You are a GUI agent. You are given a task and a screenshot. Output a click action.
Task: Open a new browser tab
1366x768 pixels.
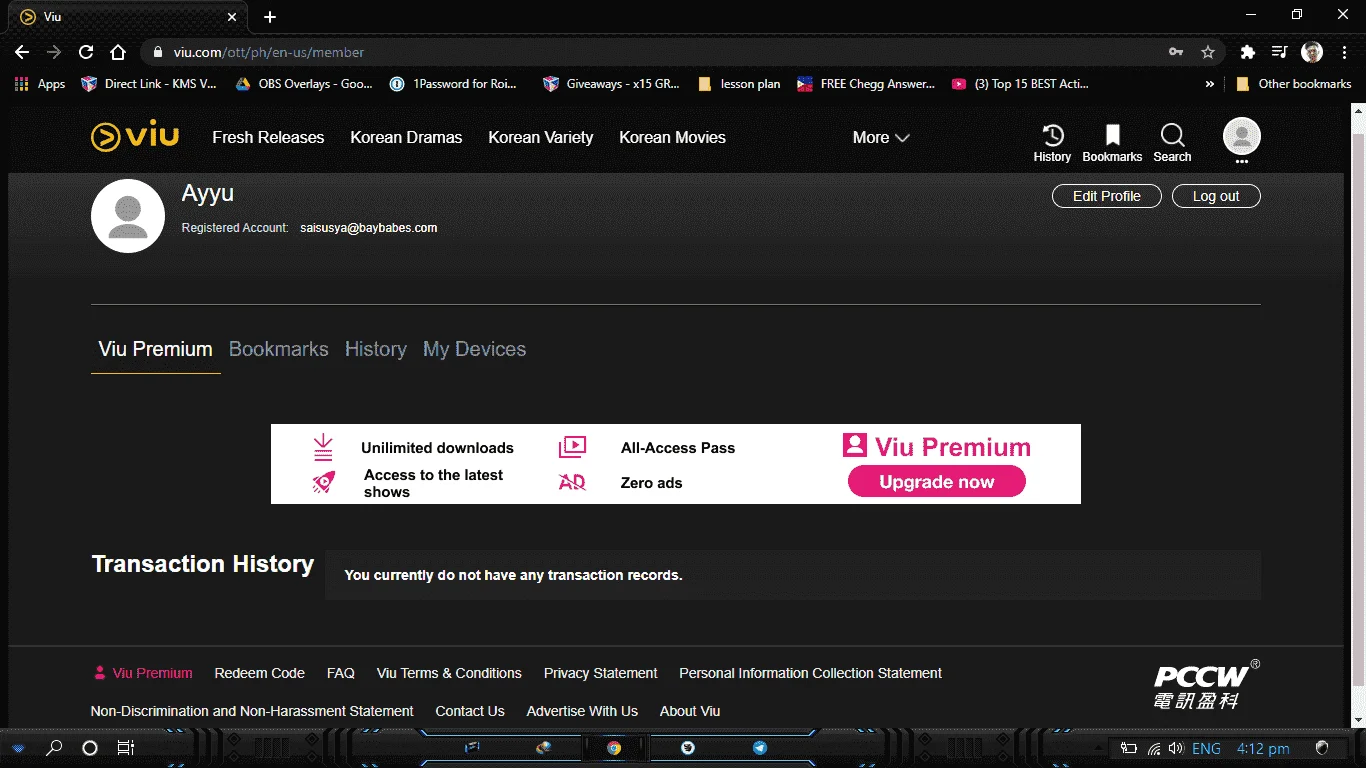pyautogui.click(x=270, y=17)
